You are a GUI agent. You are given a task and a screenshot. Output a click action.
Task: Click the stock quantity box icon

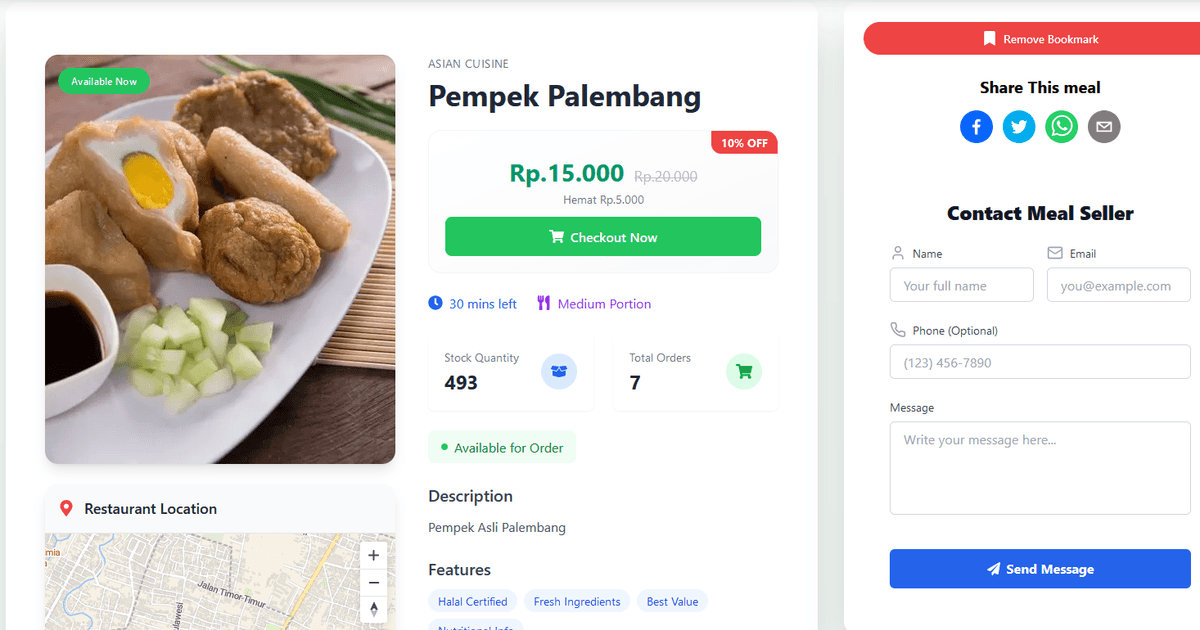click(x=559, y=372)
